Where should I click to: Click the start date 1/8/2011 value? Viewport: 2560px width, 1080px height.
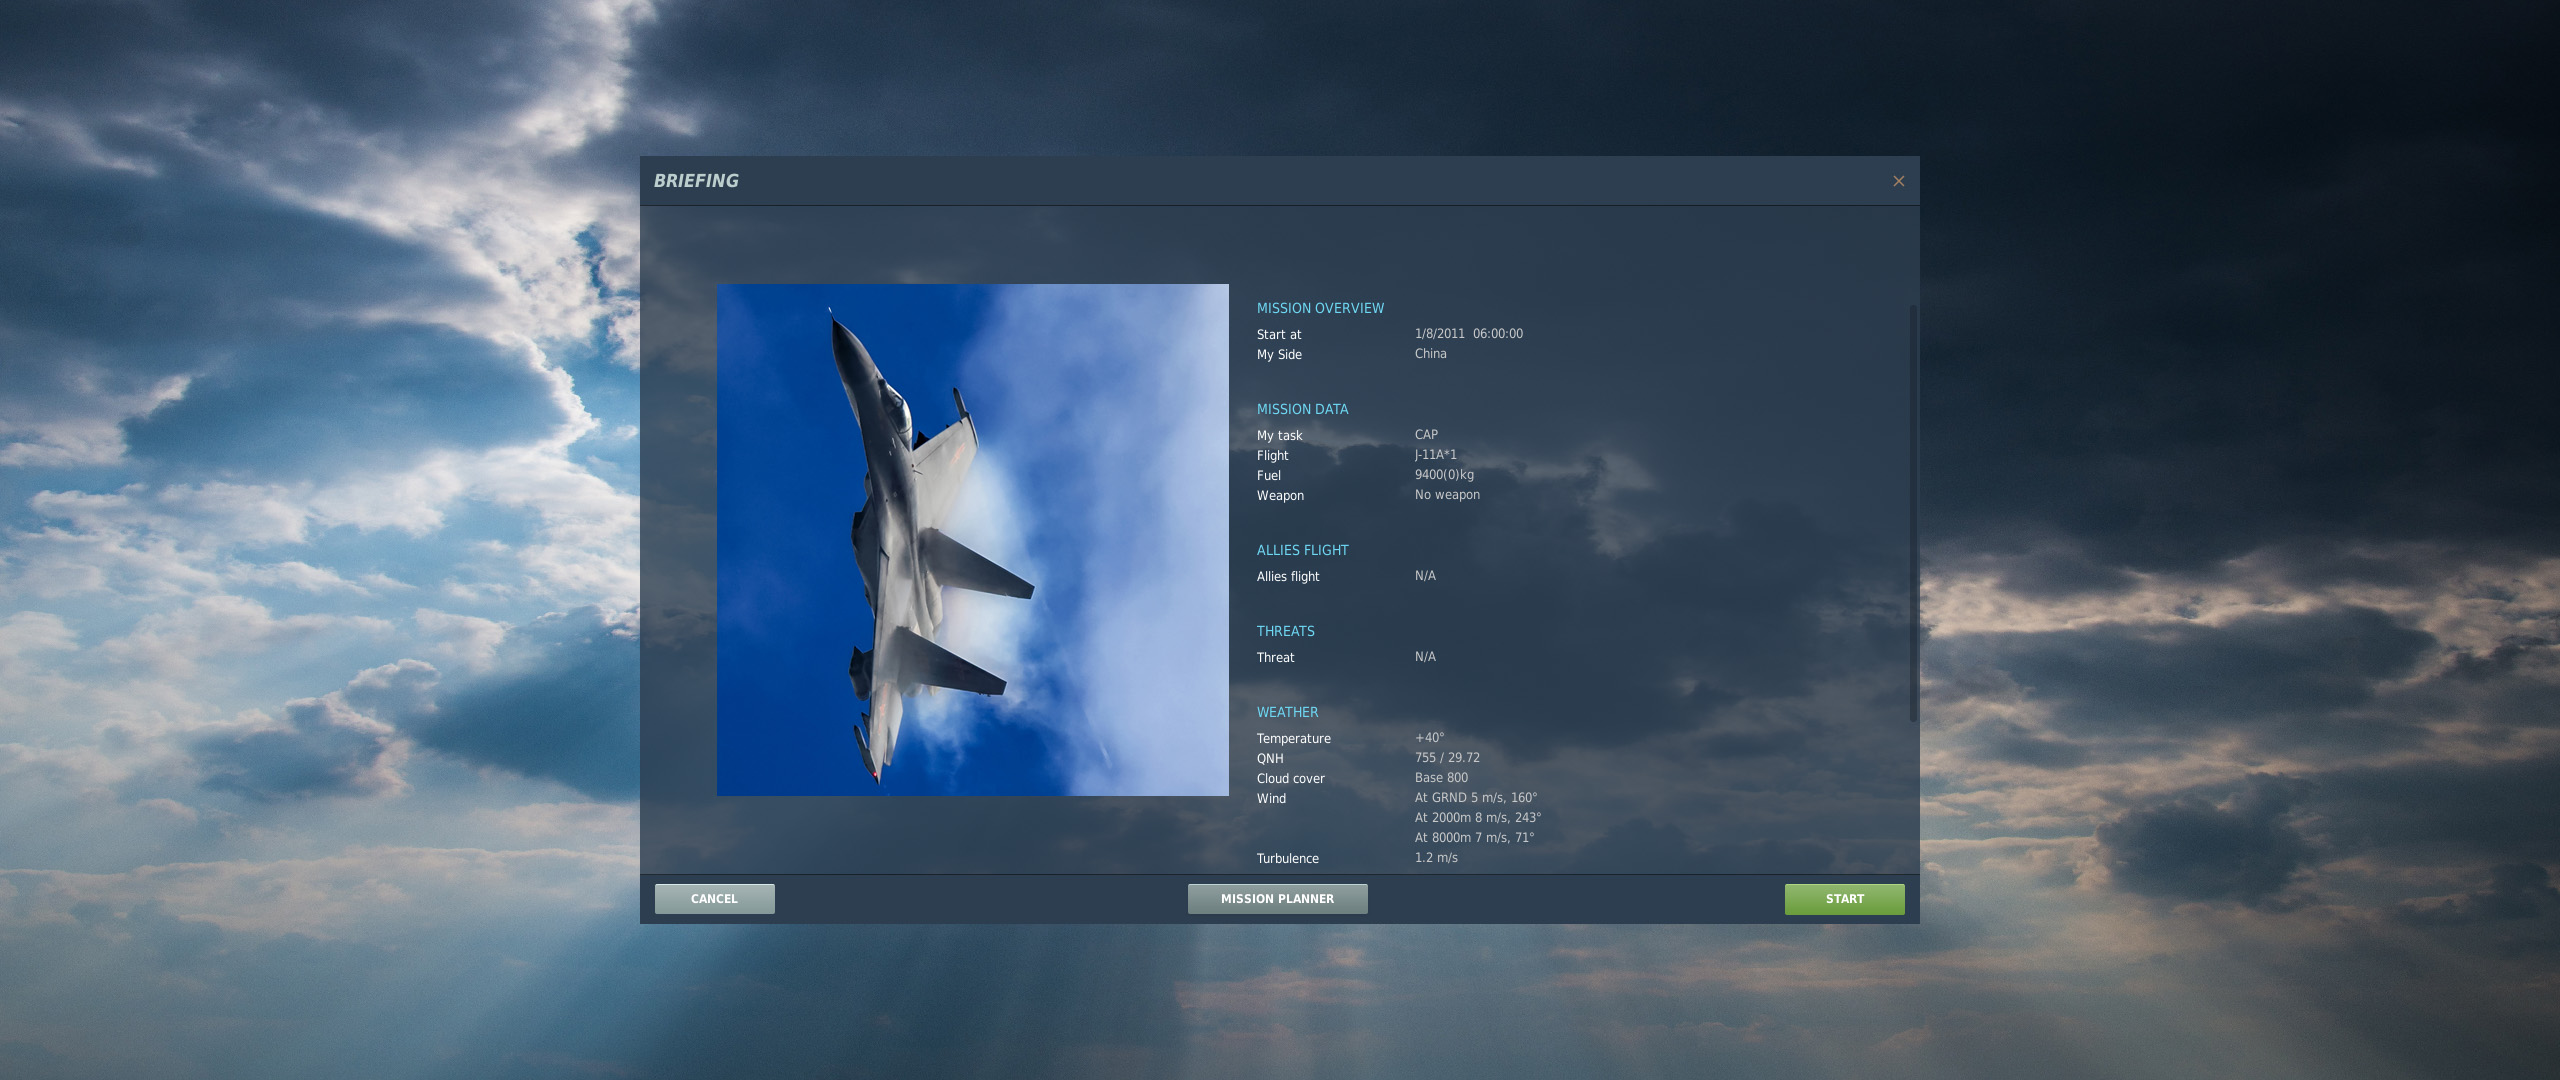pyautogui.click(x=1439, y=334)
